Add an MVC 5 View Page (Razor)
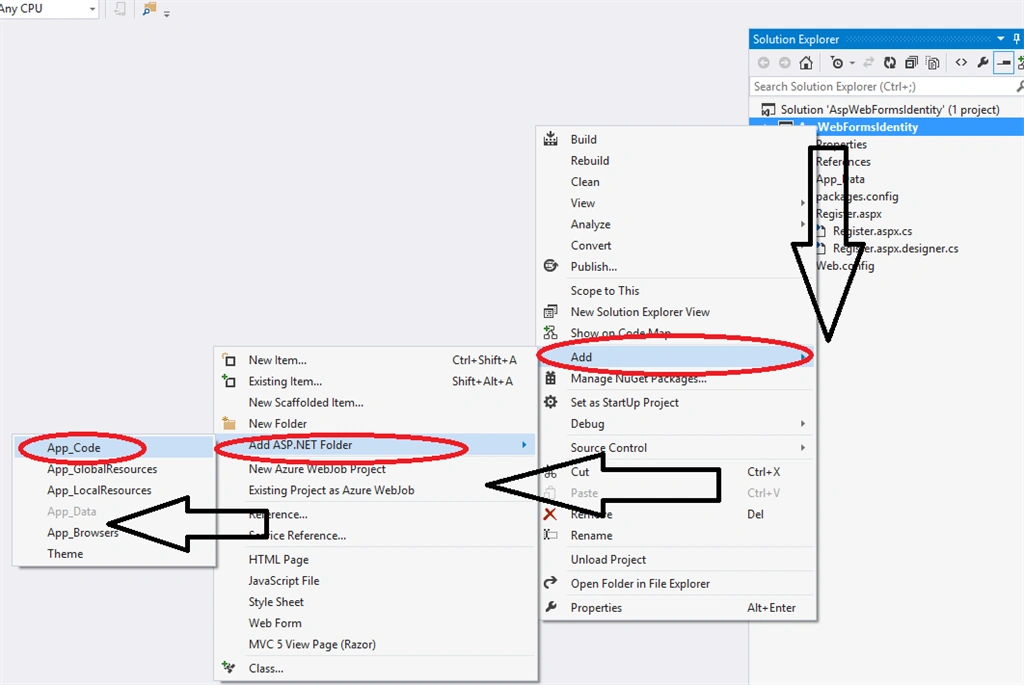Screen dimensions: 1024x685 (x=376, y=644)
